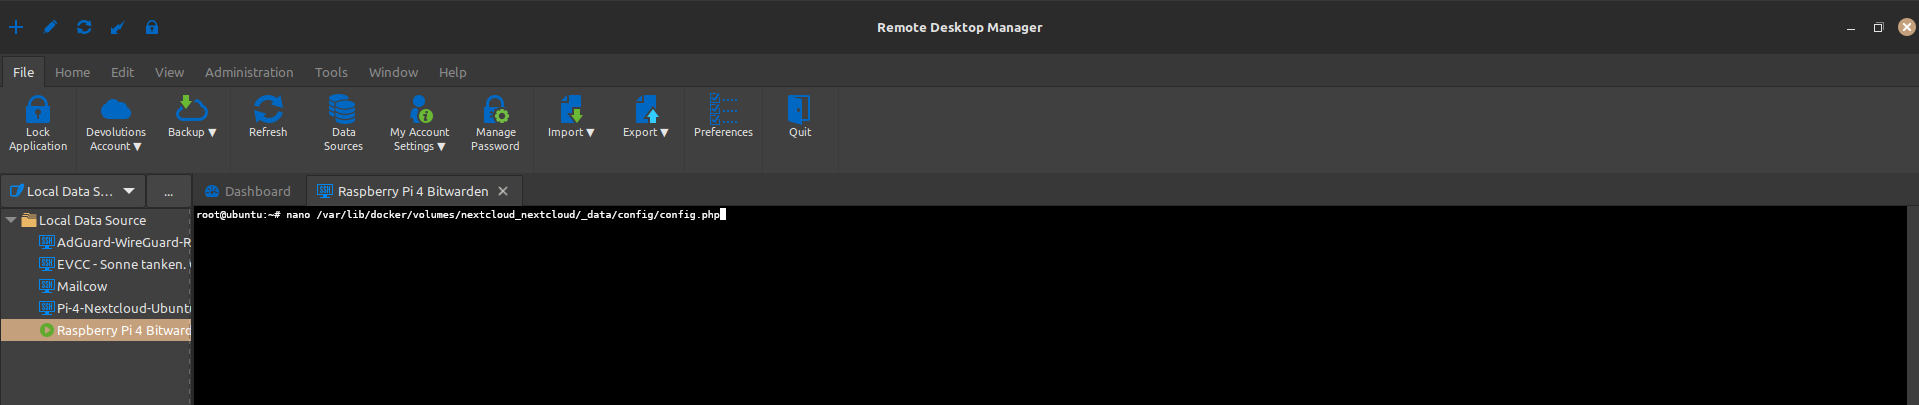Viewport: 1919px width, 405px height.
Task: Close the Raspberry Pi 4 Bitwarden tab
Action: [x=503, y=191]
